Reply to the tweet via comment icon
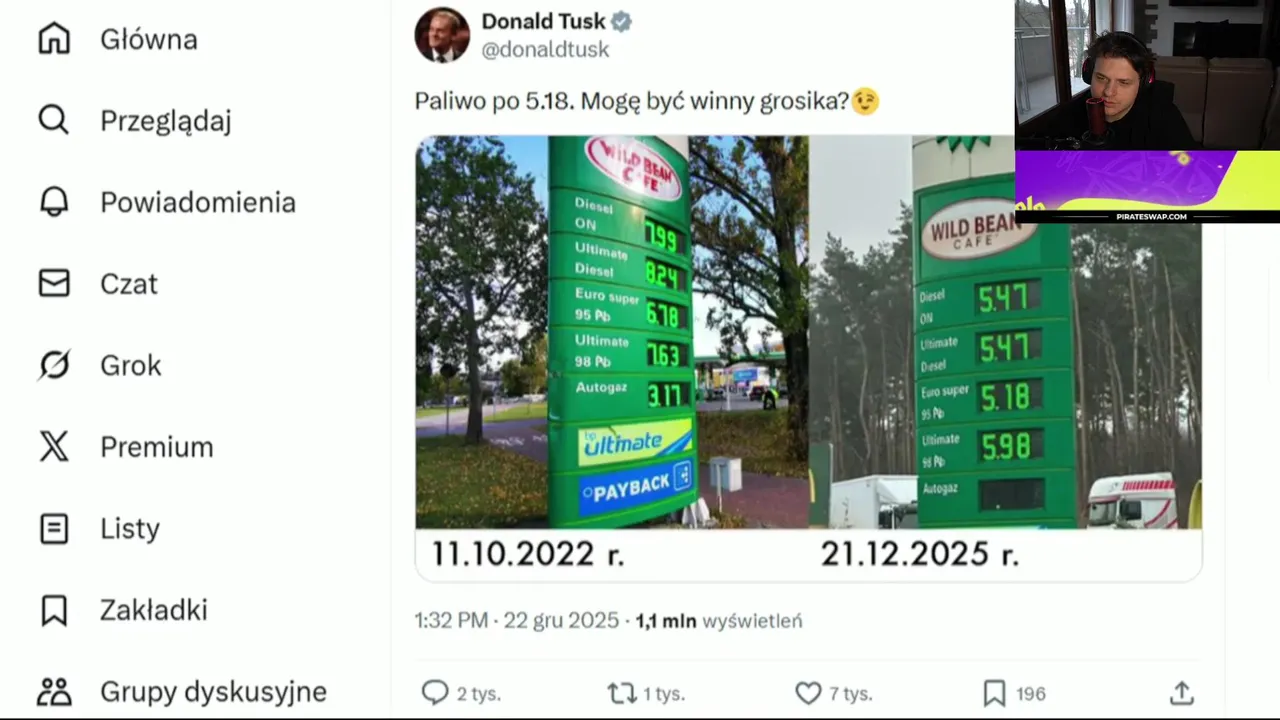The height and width of the screenshot is (720, 1280). [x=435, y=693]
